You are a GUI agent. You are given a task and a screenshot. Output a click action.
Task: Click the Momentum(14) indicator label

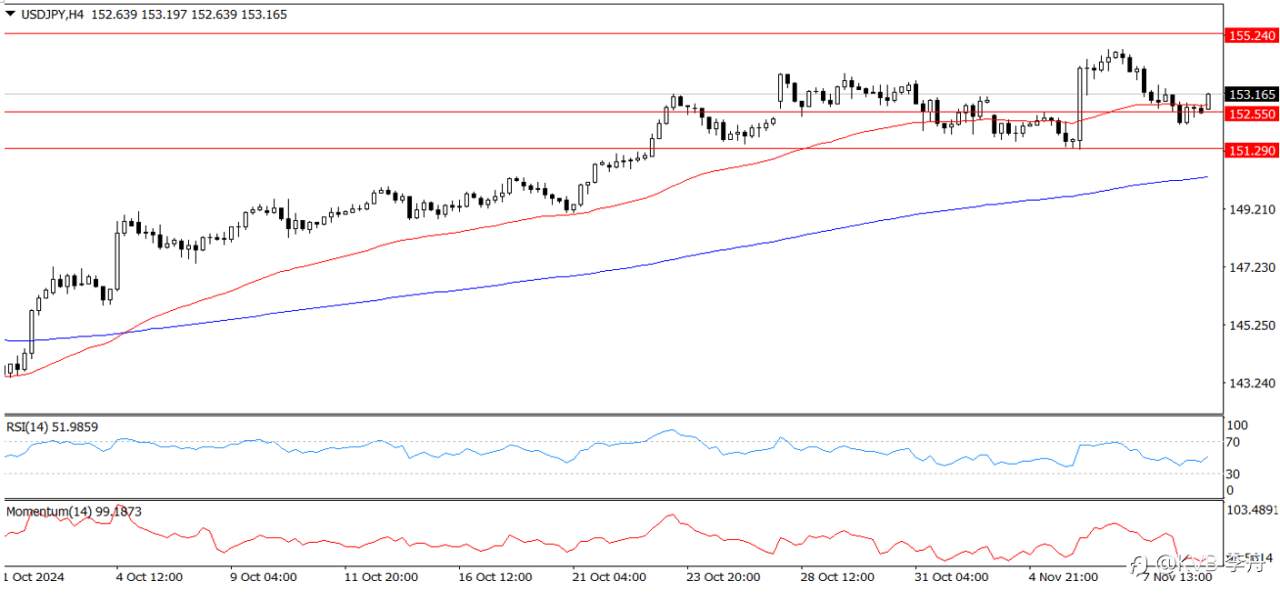coord(74,511)
